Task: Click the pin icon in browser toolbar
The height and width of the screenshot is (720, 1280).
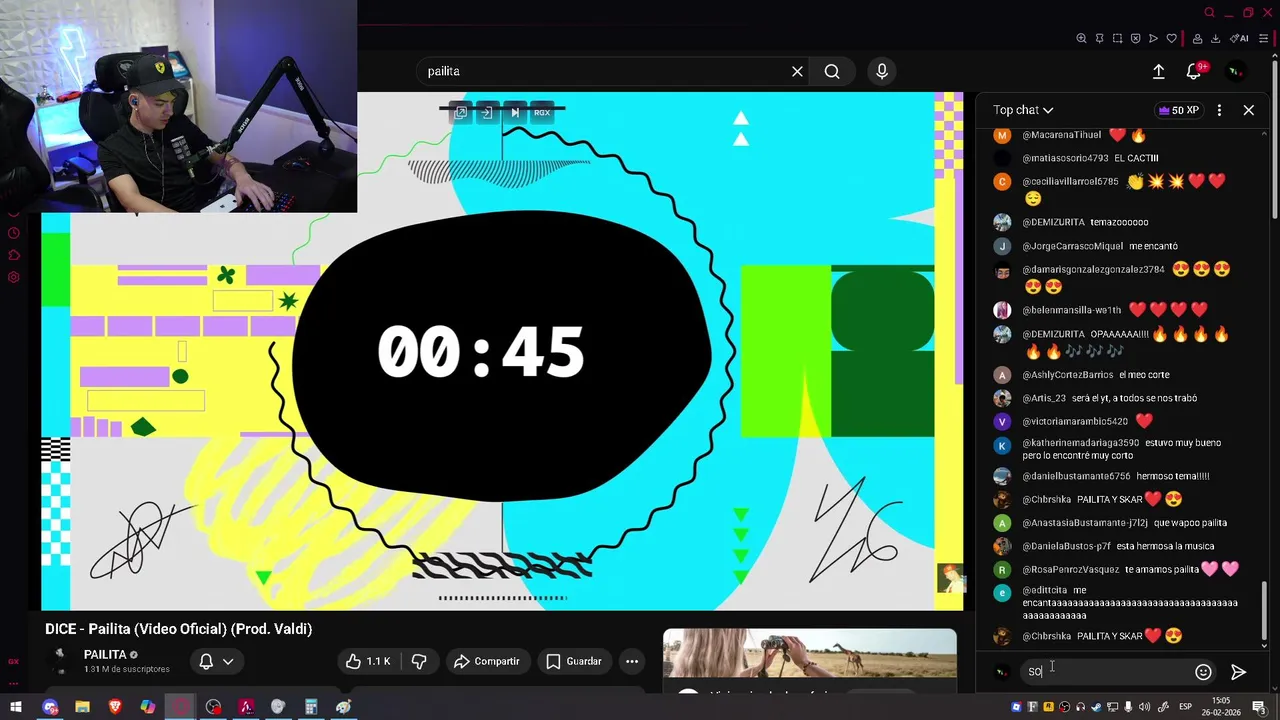Action: 1099,39
